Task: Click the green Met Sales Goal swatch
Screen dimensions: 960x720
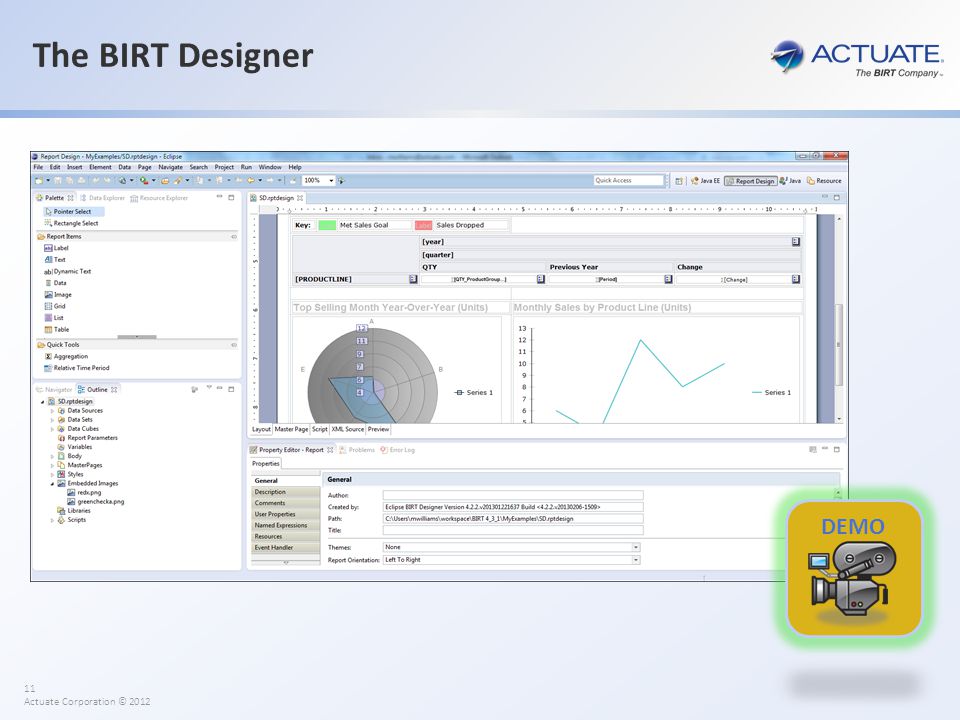Action: pyautogui.click(x=327, y=225)
